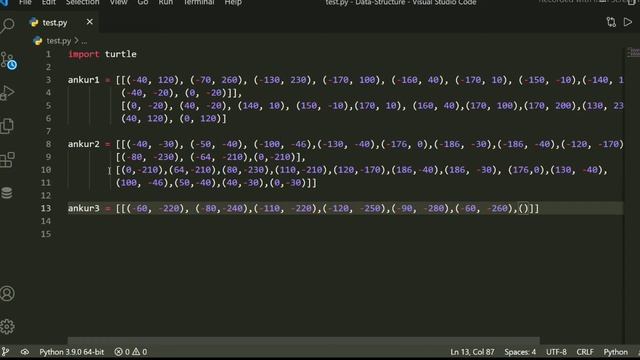The width and height of the screenshot is (640, 360).
Task: Open the Selection menu
Action: 82,2
